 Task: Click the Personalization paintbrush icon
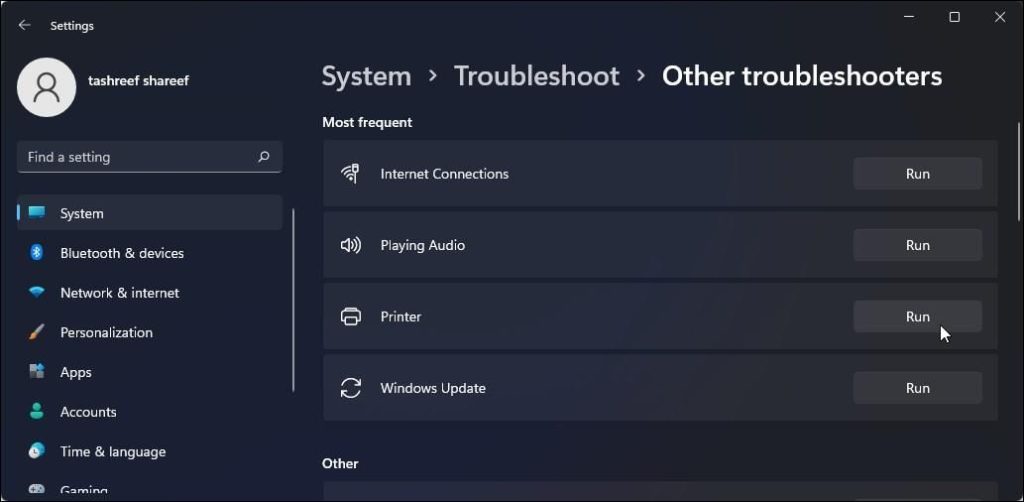37,332
